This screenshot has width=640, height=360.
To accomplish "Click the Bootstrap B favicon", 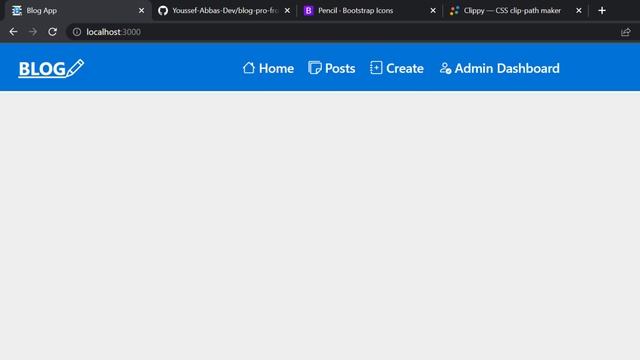I will 309,11.
